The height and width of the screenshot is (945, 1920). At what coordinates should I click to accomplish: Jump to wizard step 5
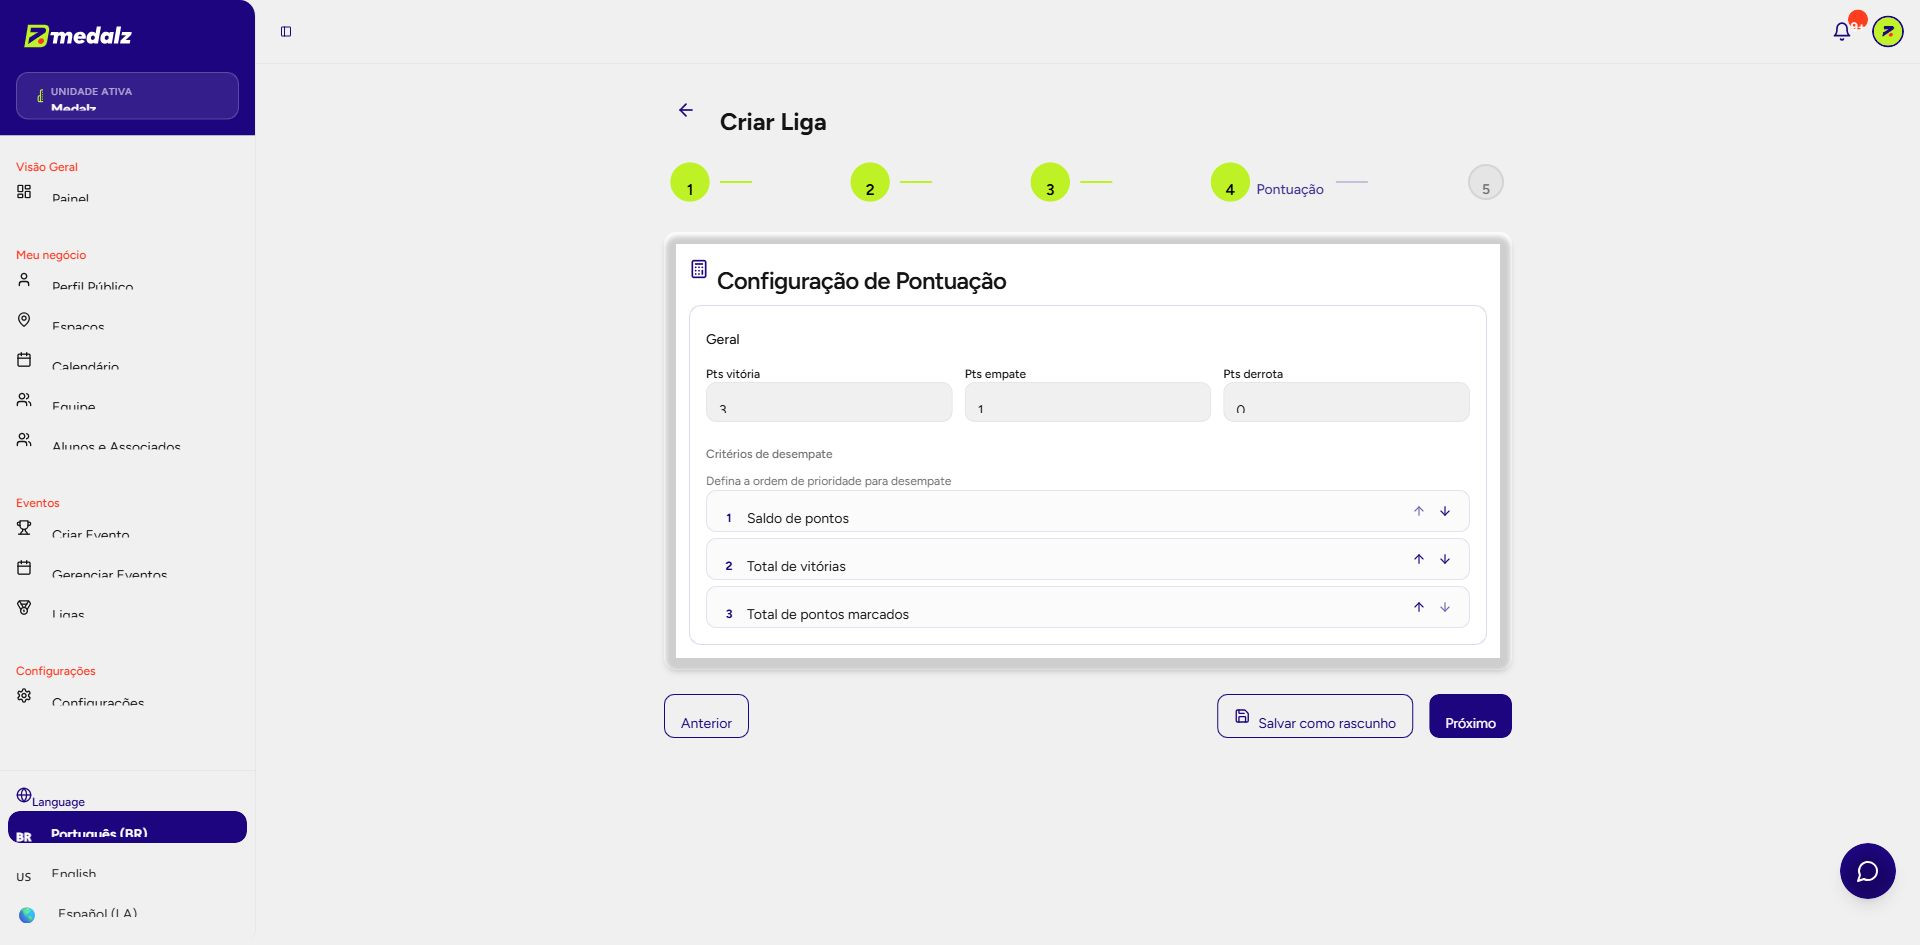point(1486,182)
